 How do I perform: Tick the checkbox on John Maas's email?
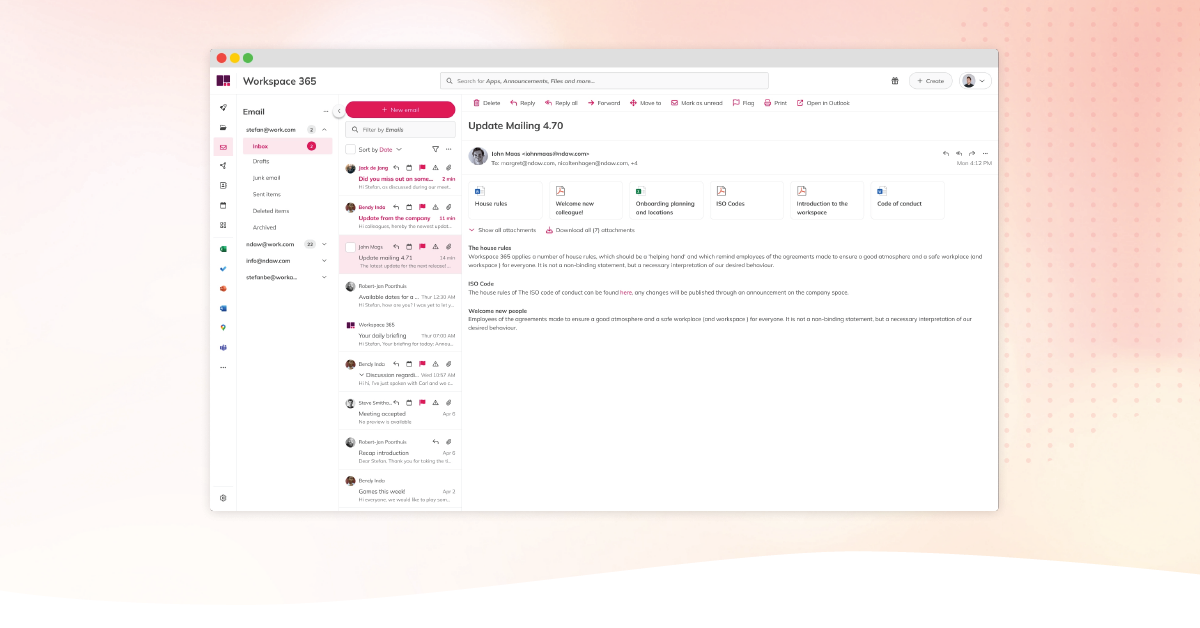[x=350, y=248]
